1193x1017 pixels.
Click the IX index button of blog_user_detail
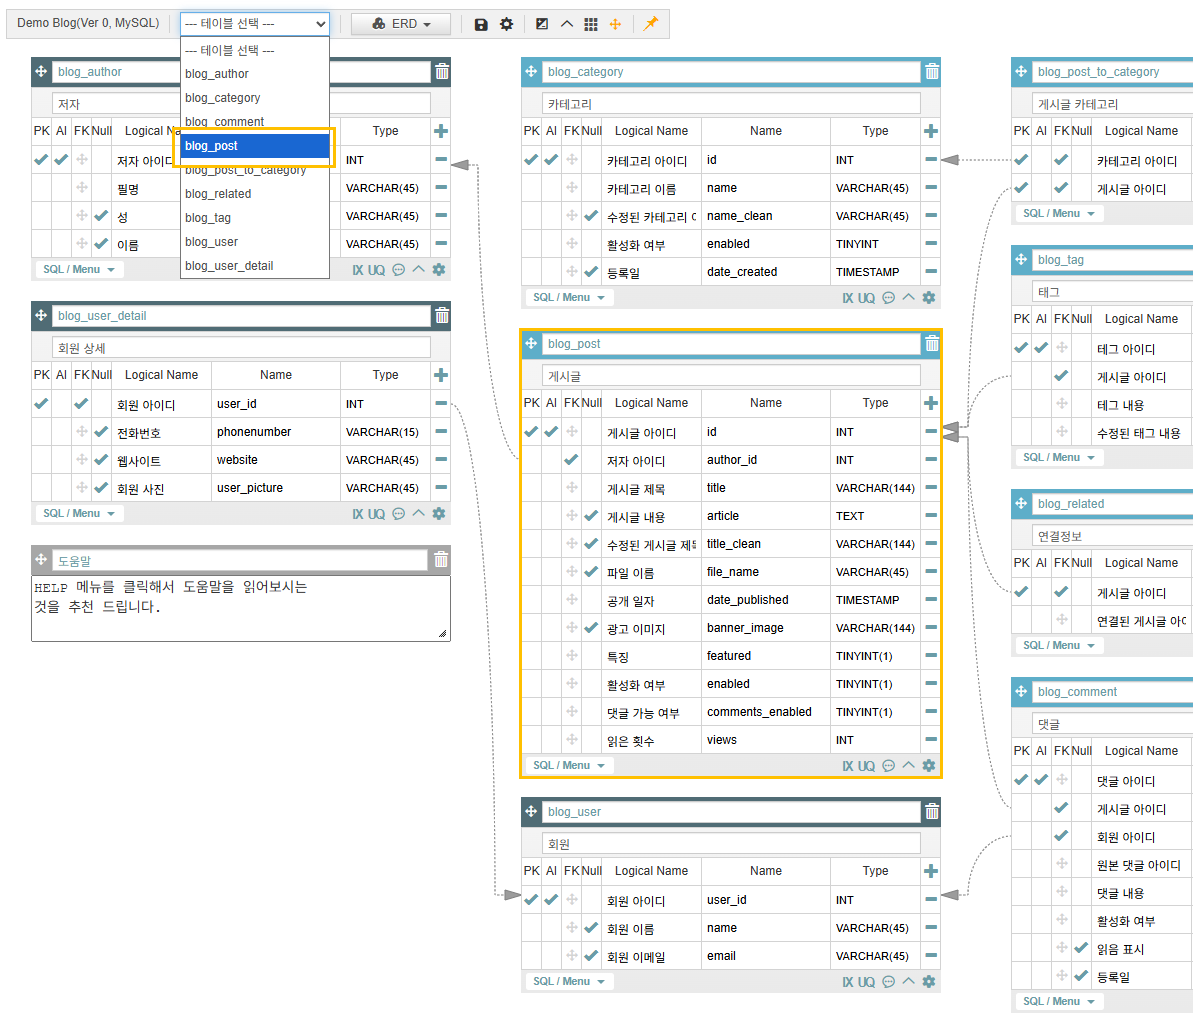click(357, 514)
